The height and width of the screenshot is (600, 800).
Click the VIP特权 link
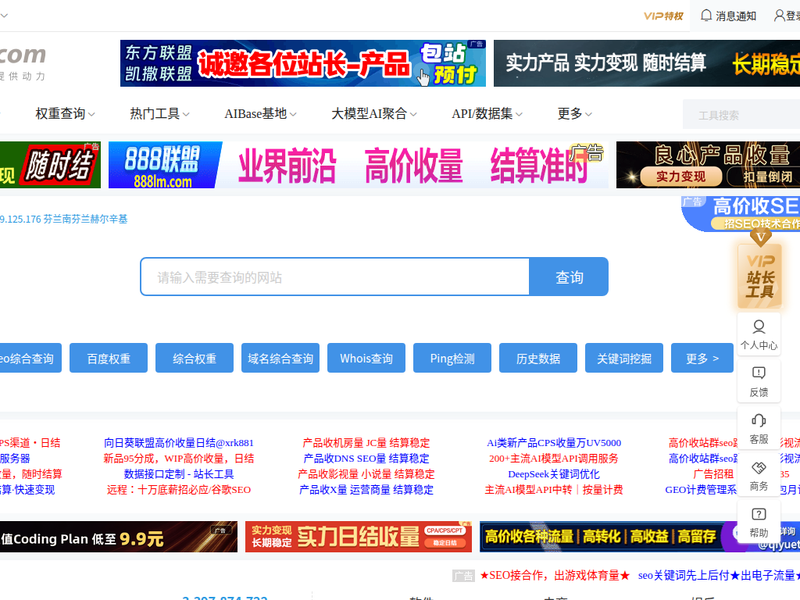pos(663,16)
